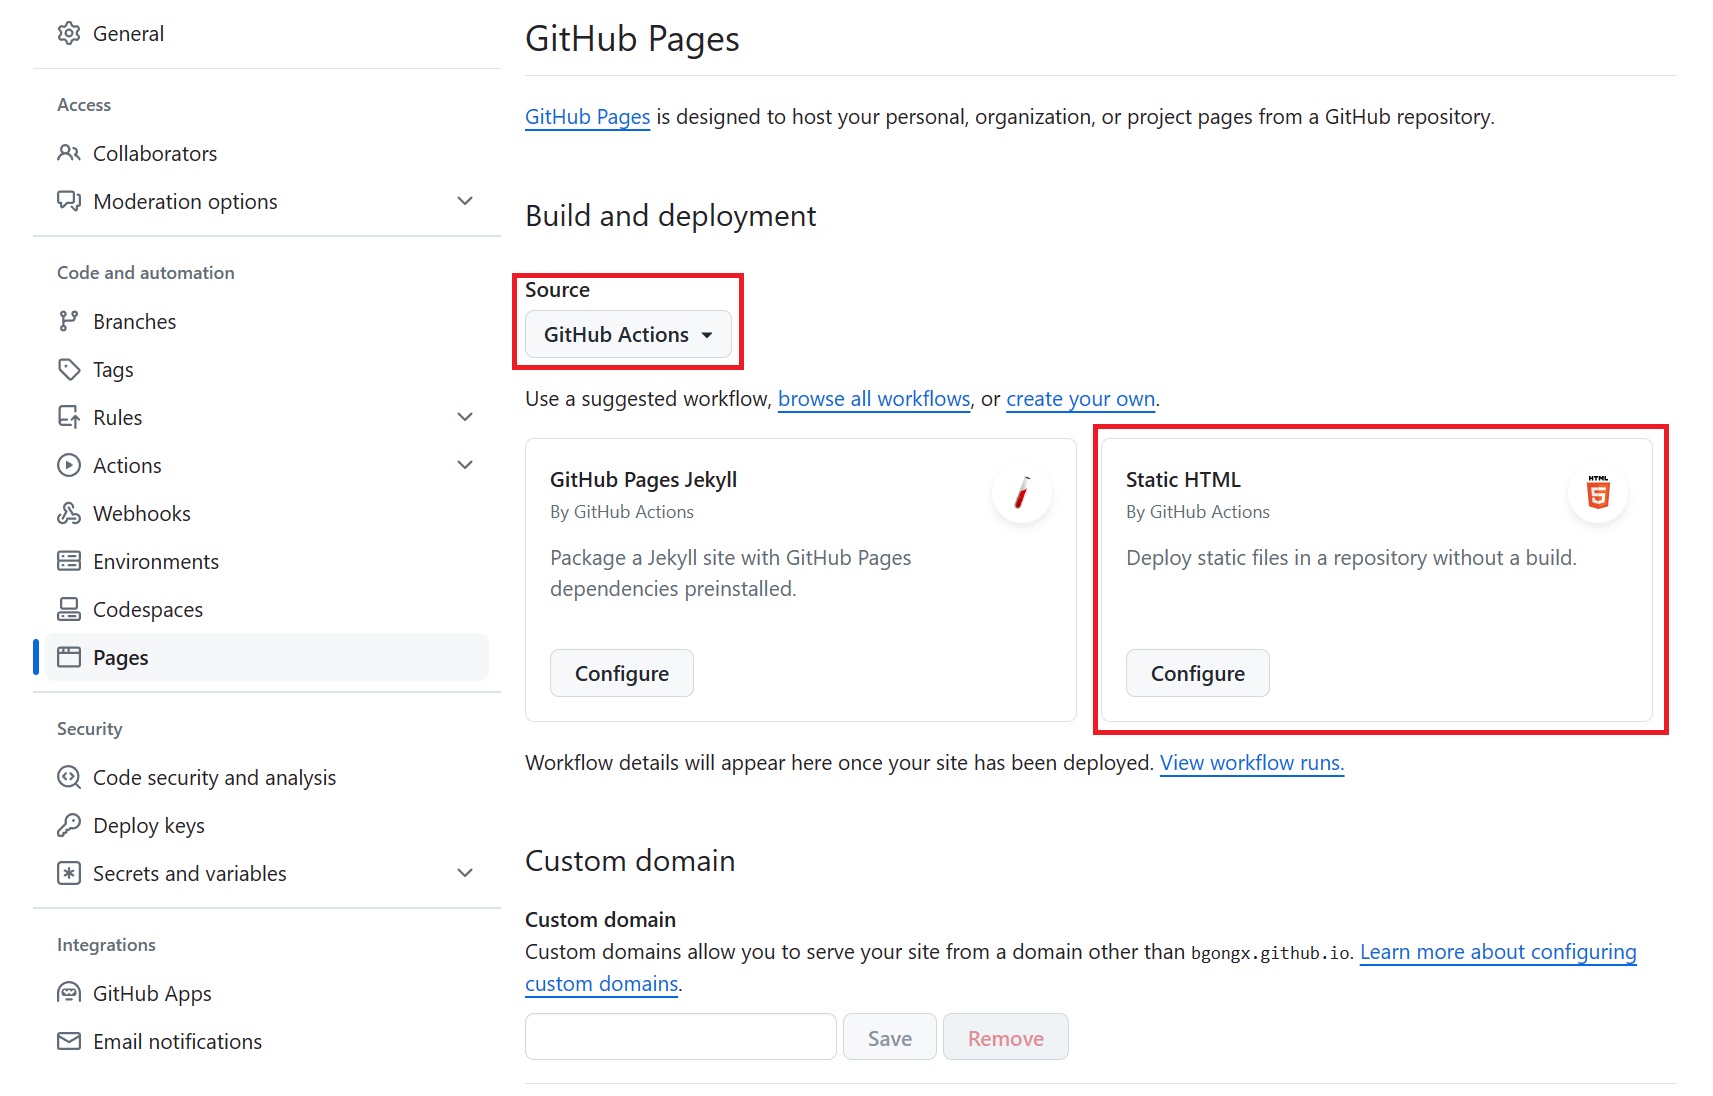Click the Tags label icon
Screen dimensions: 1713x1096
69,369
